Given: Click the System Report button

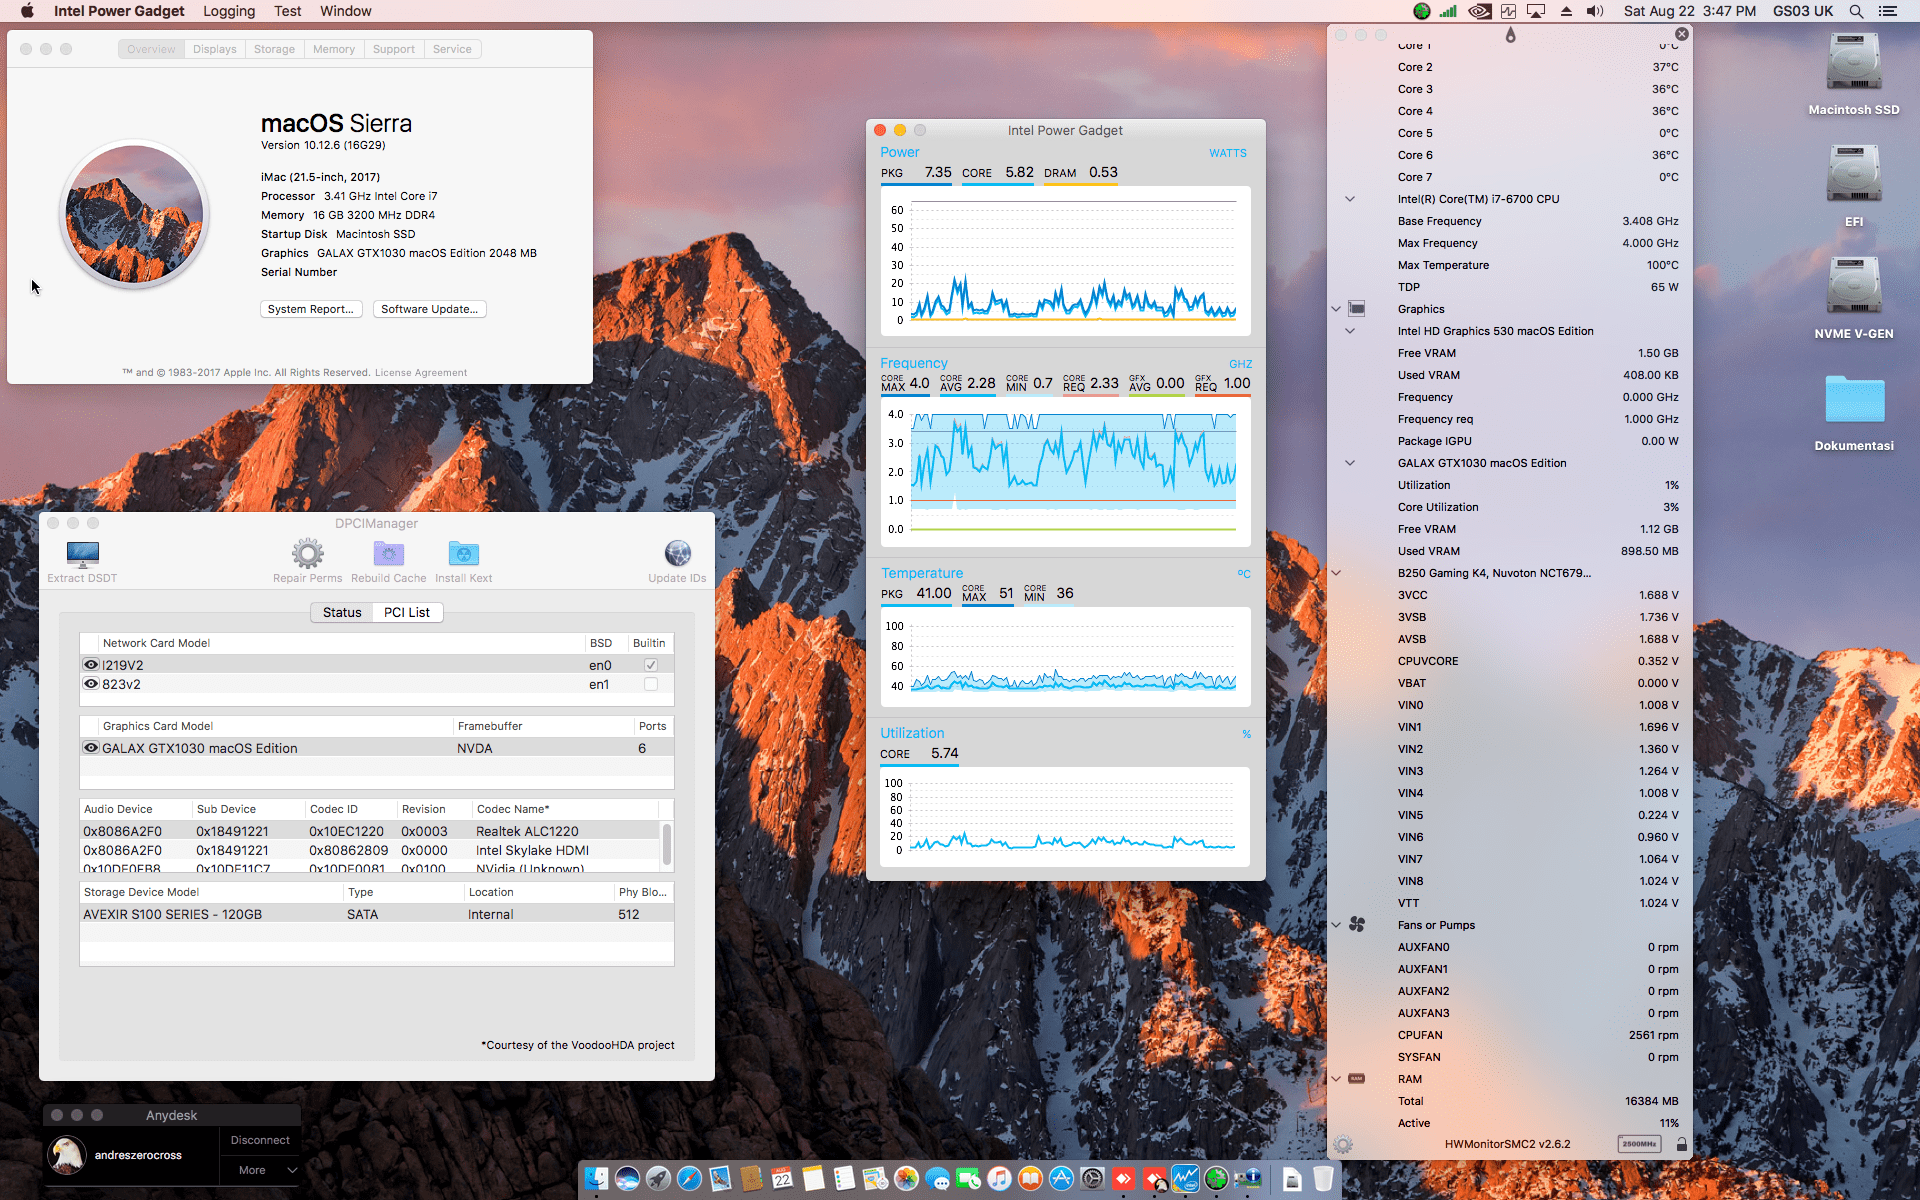Looking at the screenshot, I should (310, 309).
